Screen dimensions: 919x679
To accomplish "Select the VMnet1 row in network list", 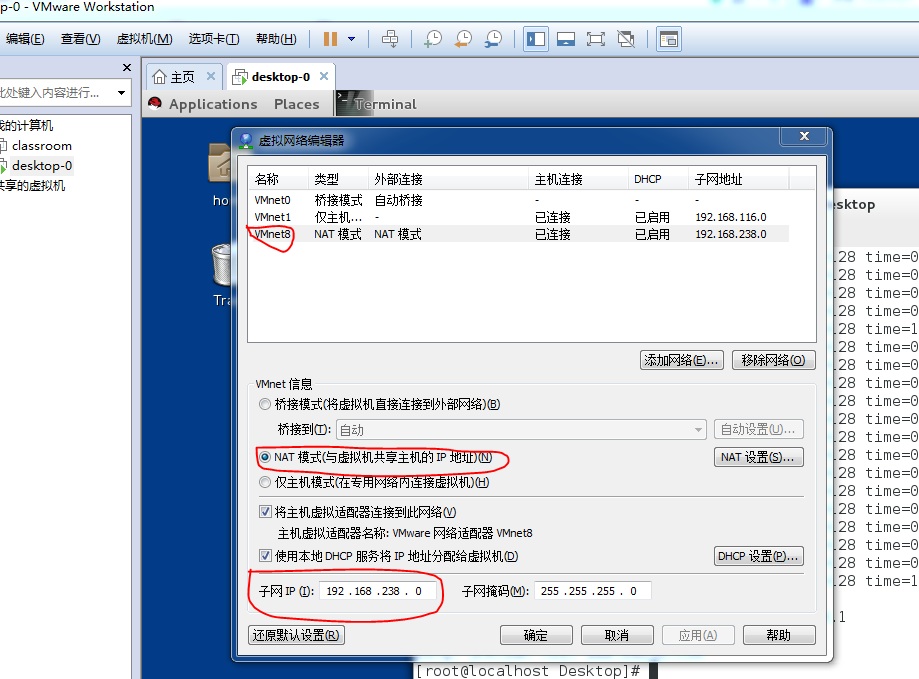I will [x=519, y=217].
